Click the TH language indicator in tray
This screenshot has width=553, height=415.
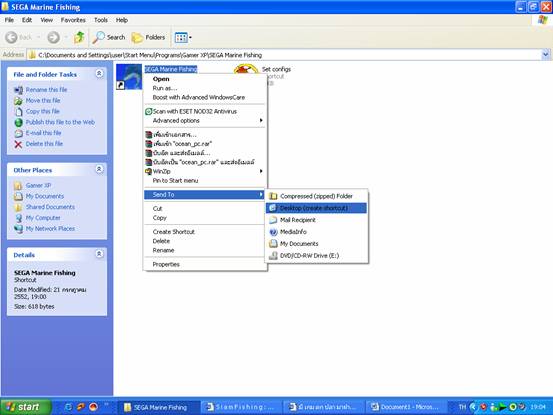click(462, 407)
